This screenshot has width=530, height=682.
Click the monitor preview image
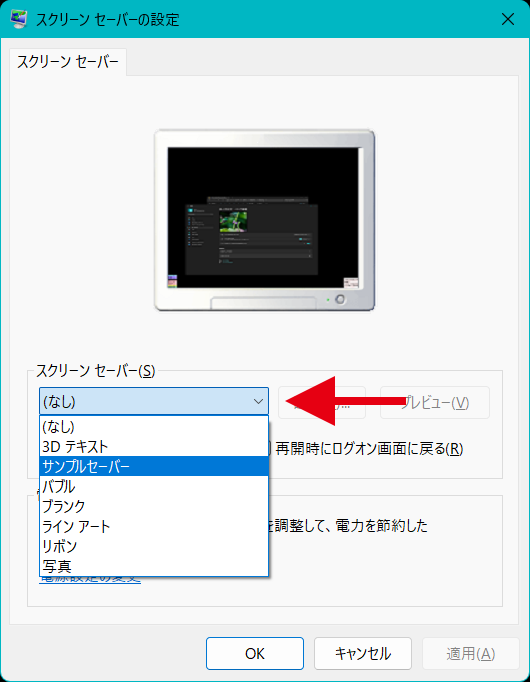265,220
